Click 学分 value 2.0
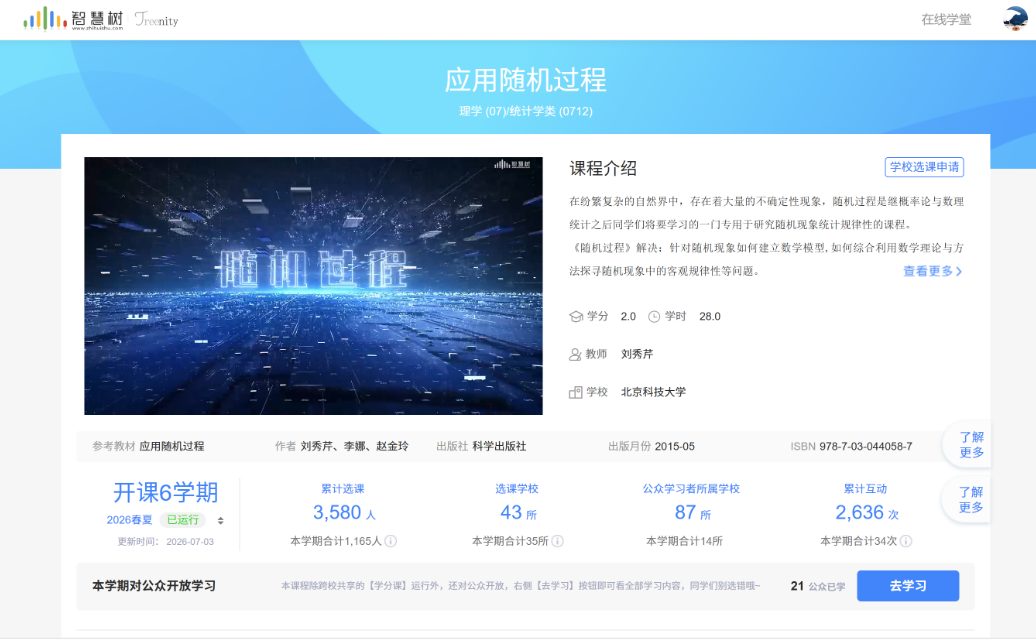This screenshot has width=1036, height=641. click(628, 317)
